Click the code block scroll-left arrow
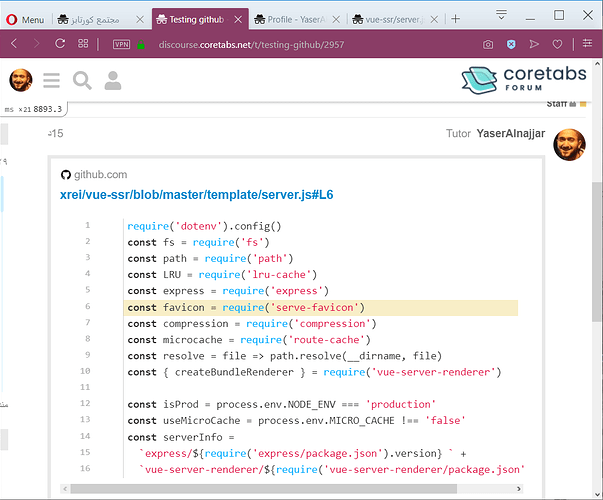Image resolution: width=603 pixels, height=500 pixels. click(65, 489)
